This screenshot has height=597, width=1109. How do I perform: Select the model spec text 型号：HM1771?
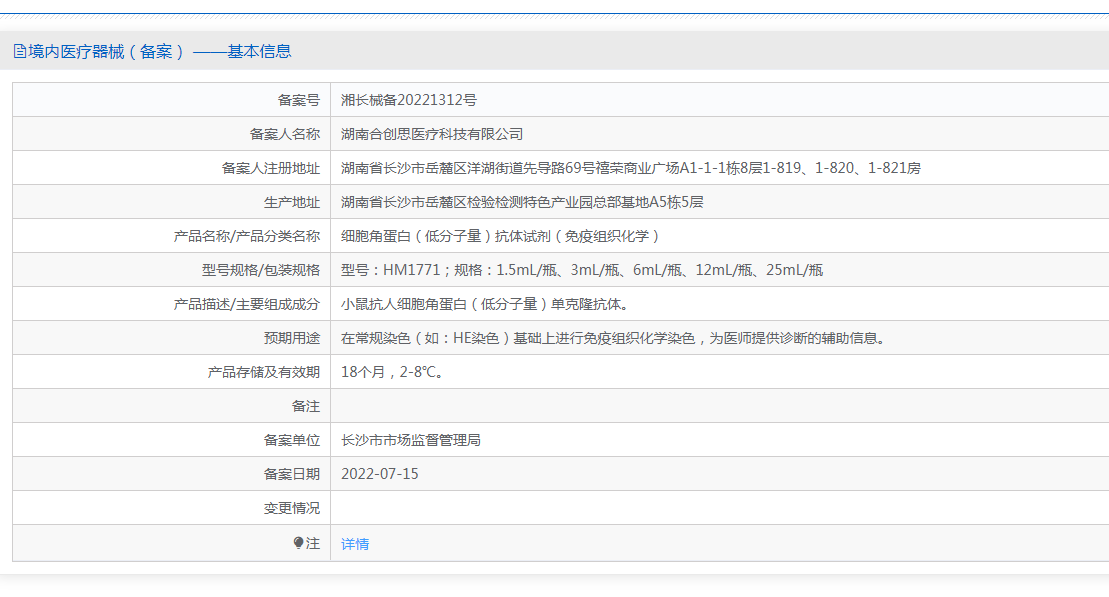point(390,269)
